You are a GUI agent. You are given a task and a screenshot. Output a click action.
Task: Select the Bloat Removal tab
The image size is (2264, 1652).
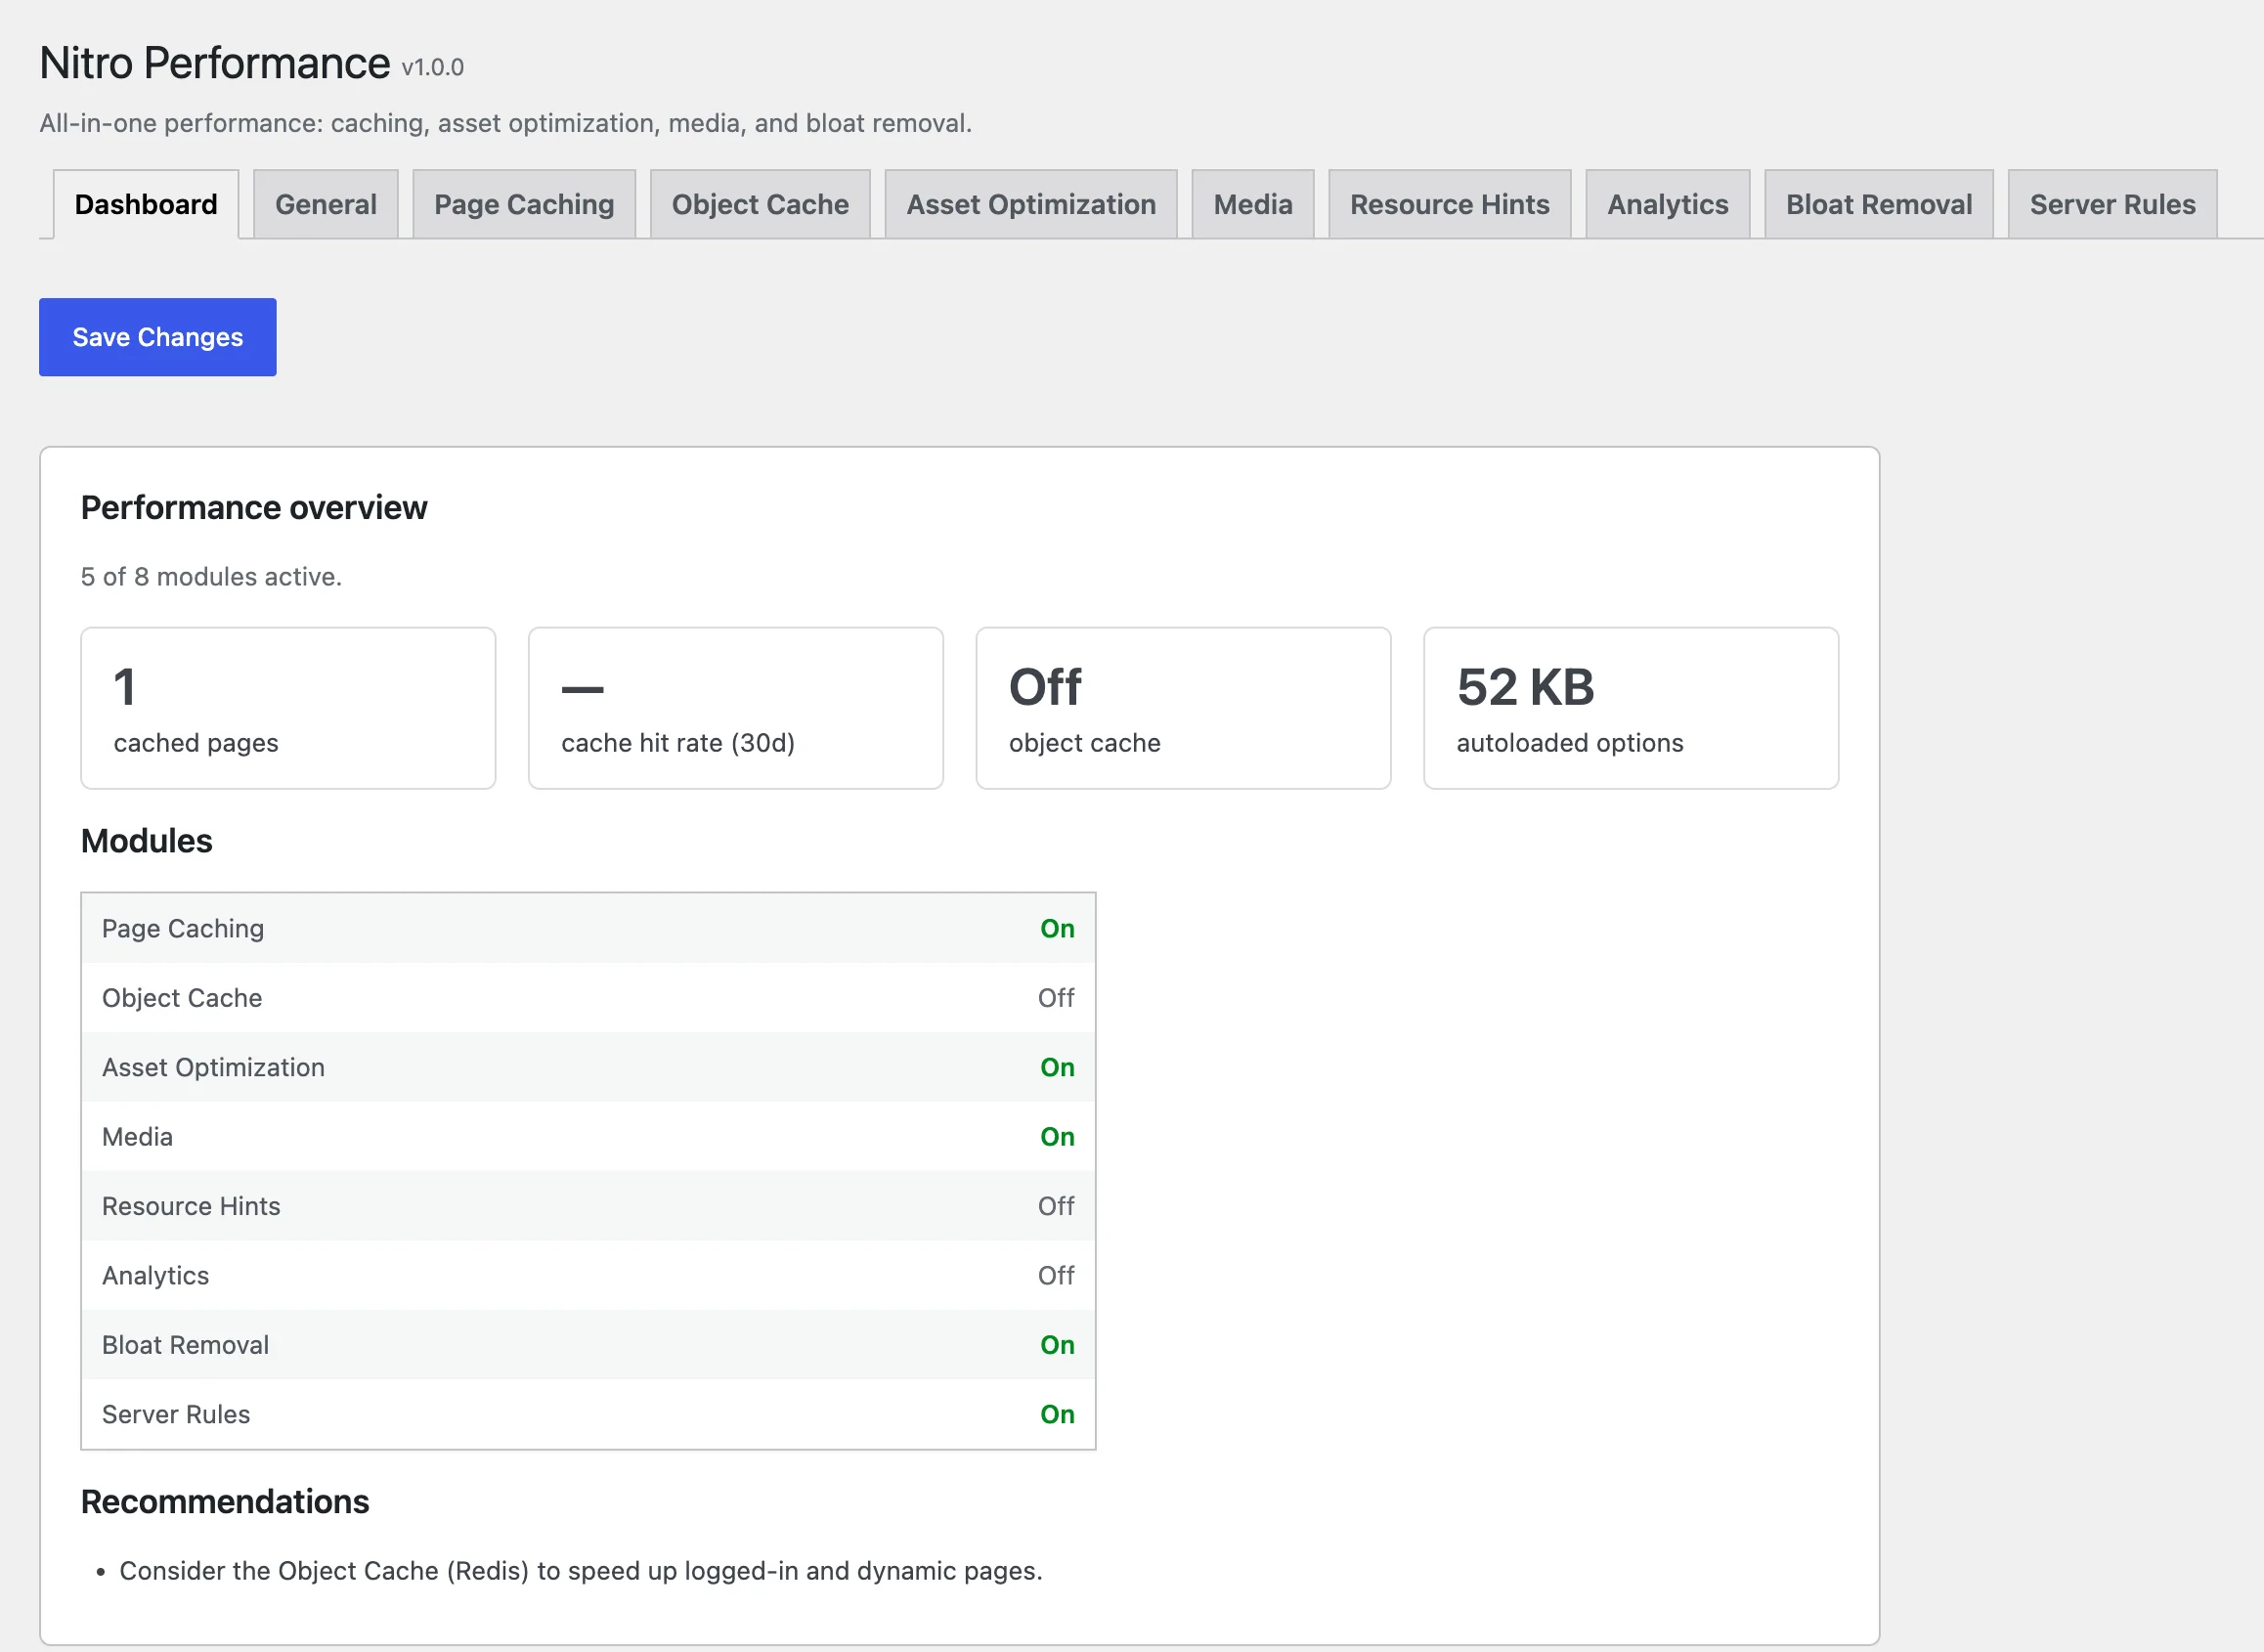(x=1879, y=204)
